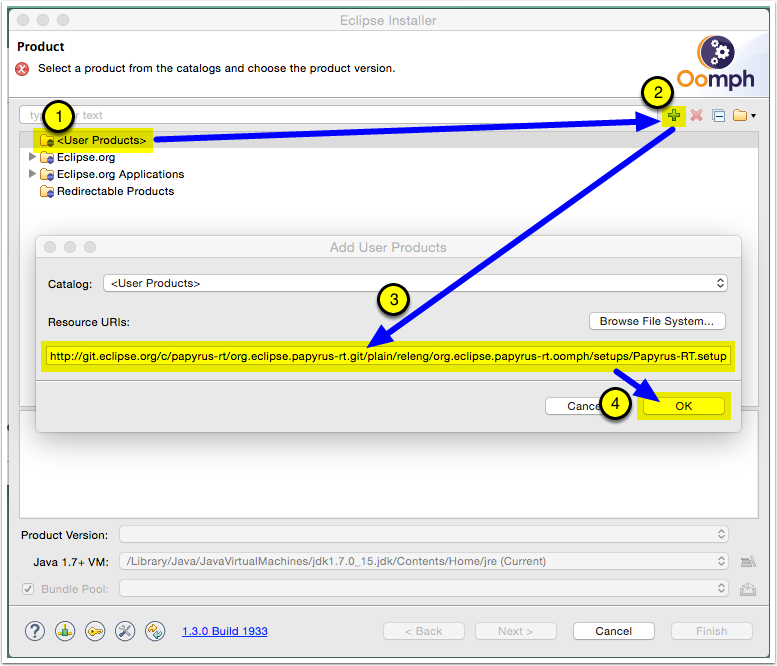Click the network proxy refresh icon

(155, 631)
